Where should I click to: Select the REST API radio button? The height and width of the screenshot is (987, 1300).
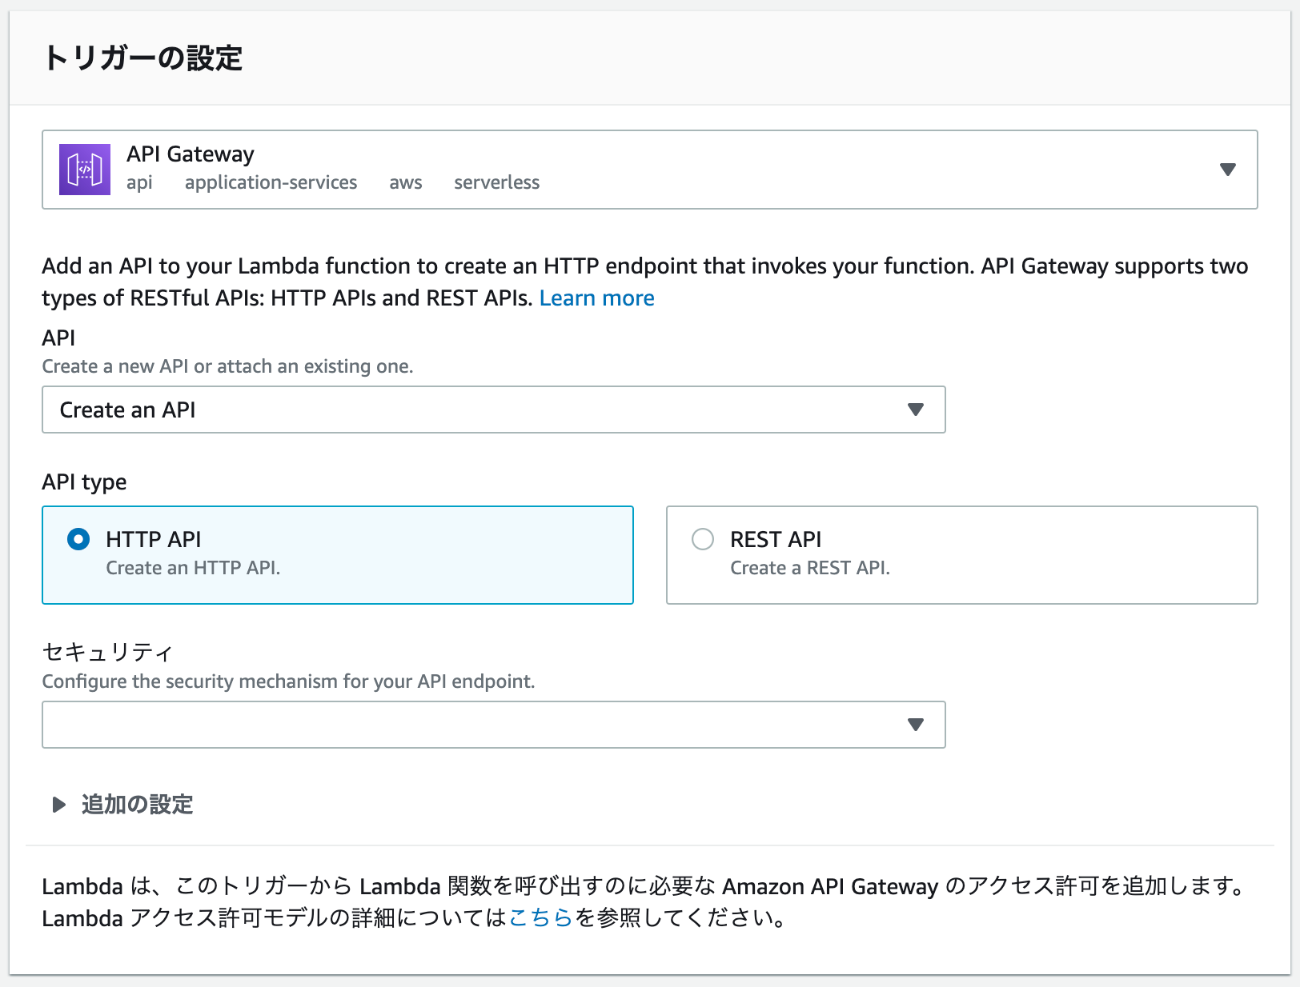click(703, 540)
